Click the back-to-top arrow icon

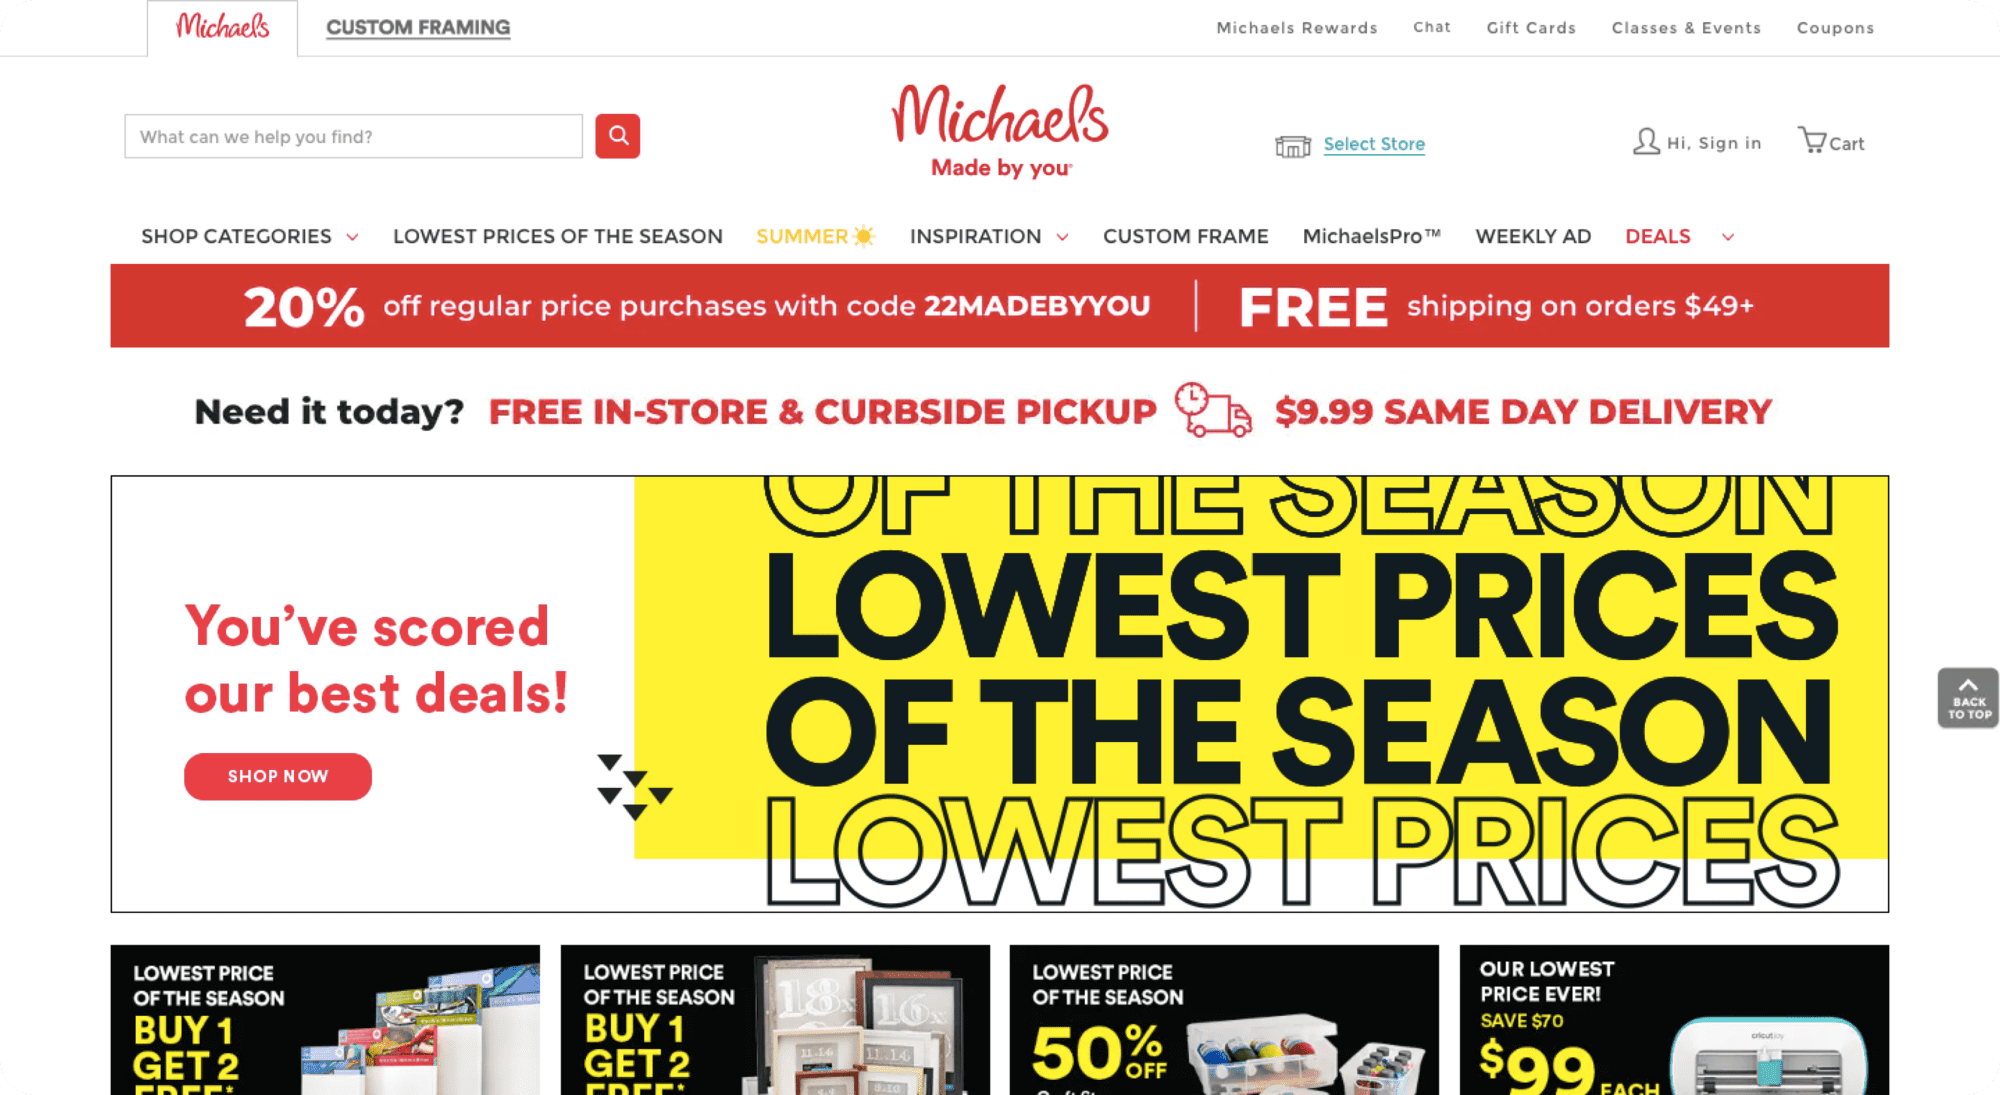point(1968,689)
